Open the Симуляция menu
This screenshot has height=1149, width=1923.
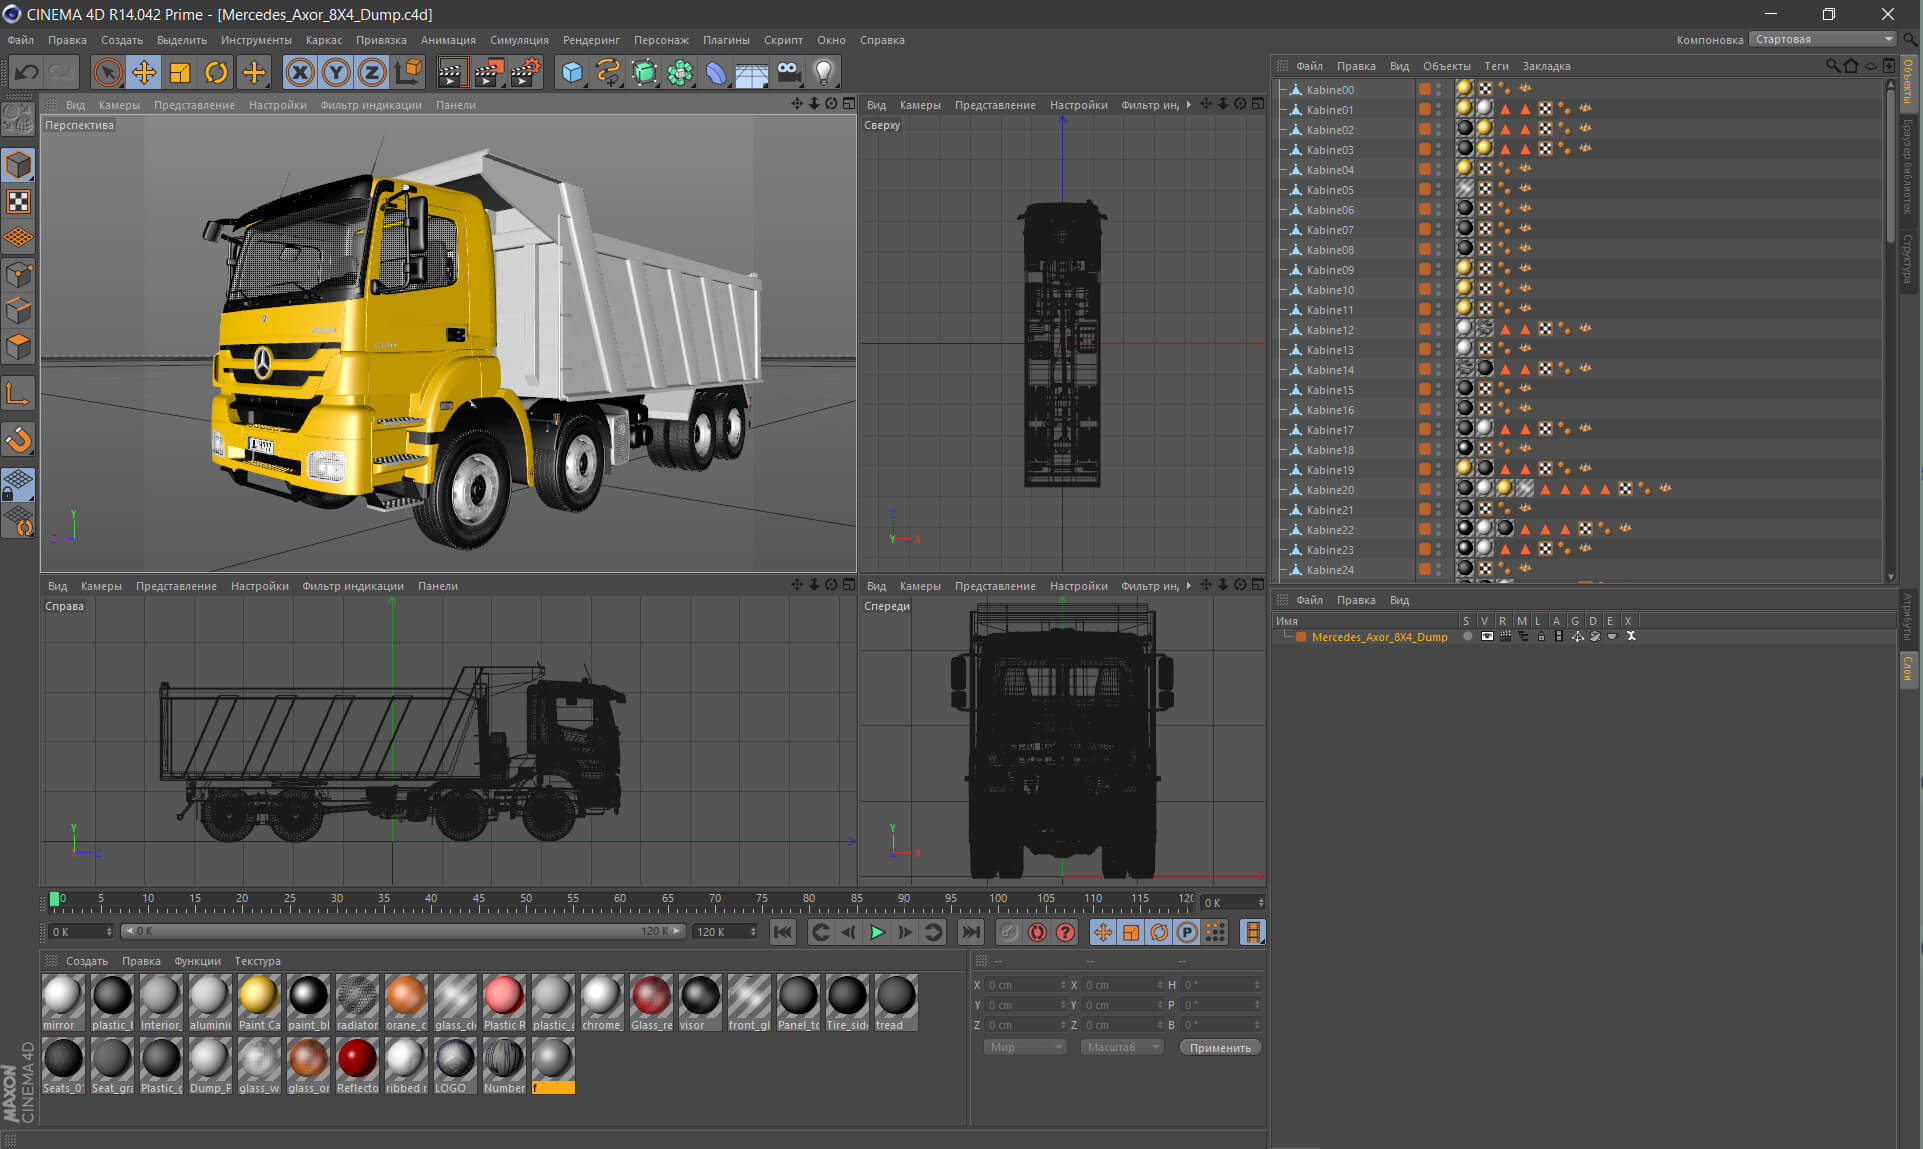coord(519,40)
